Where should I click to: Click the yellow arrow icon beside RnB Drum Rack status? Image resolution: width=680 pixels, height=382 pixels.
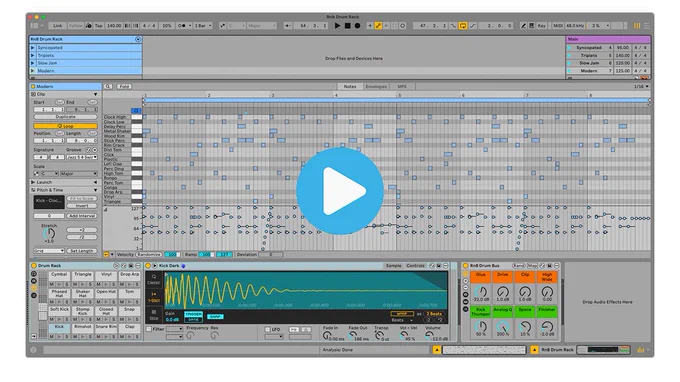click(534, 349)
